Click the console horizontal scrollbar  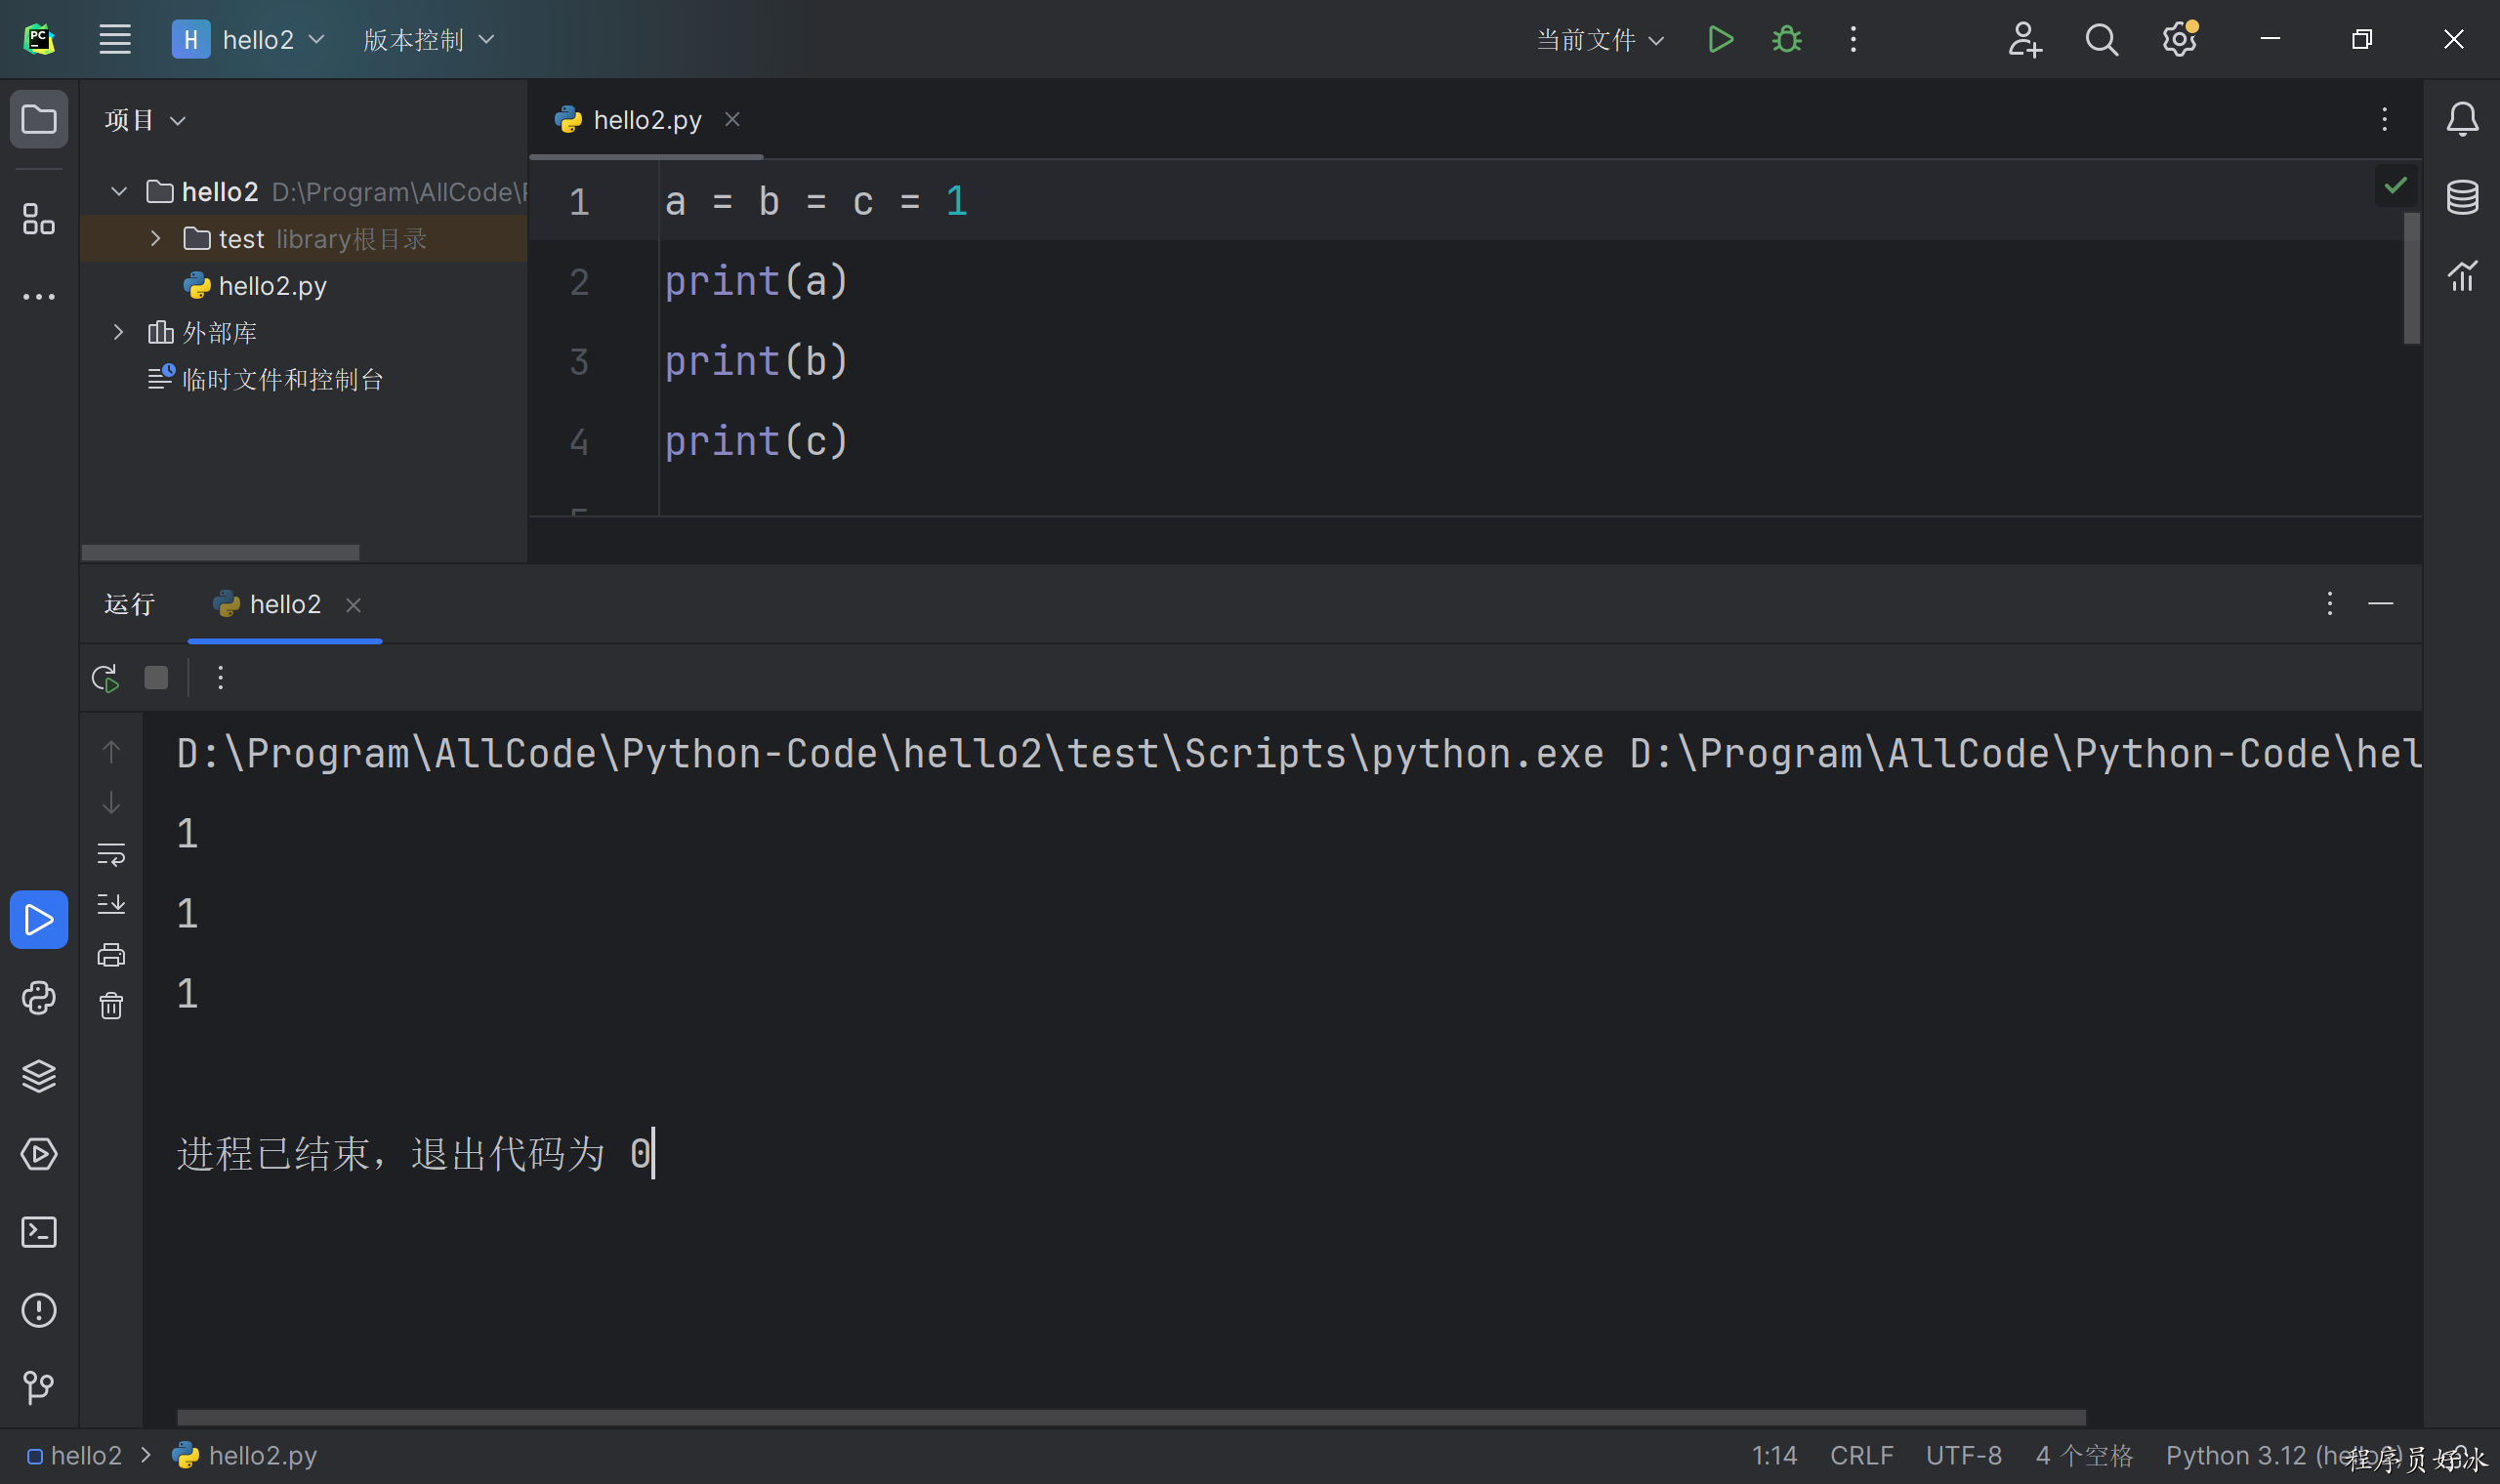[x=1130, y=1417]
